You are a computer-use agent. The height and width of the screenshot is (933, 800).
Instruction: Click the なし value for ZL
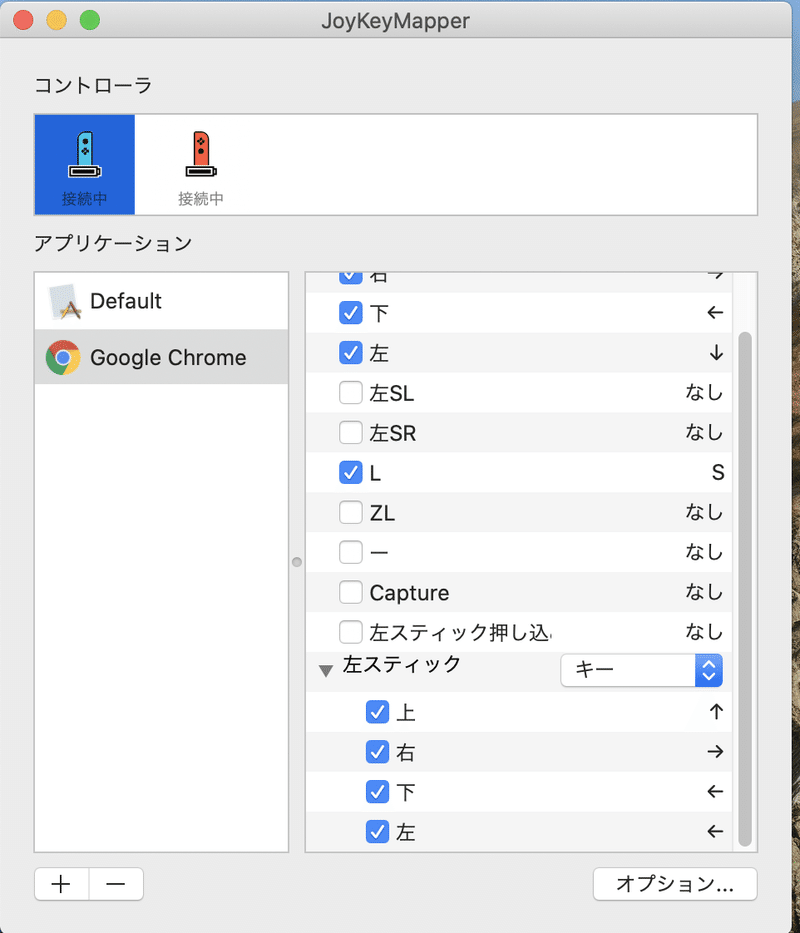[x=704, y=512]
